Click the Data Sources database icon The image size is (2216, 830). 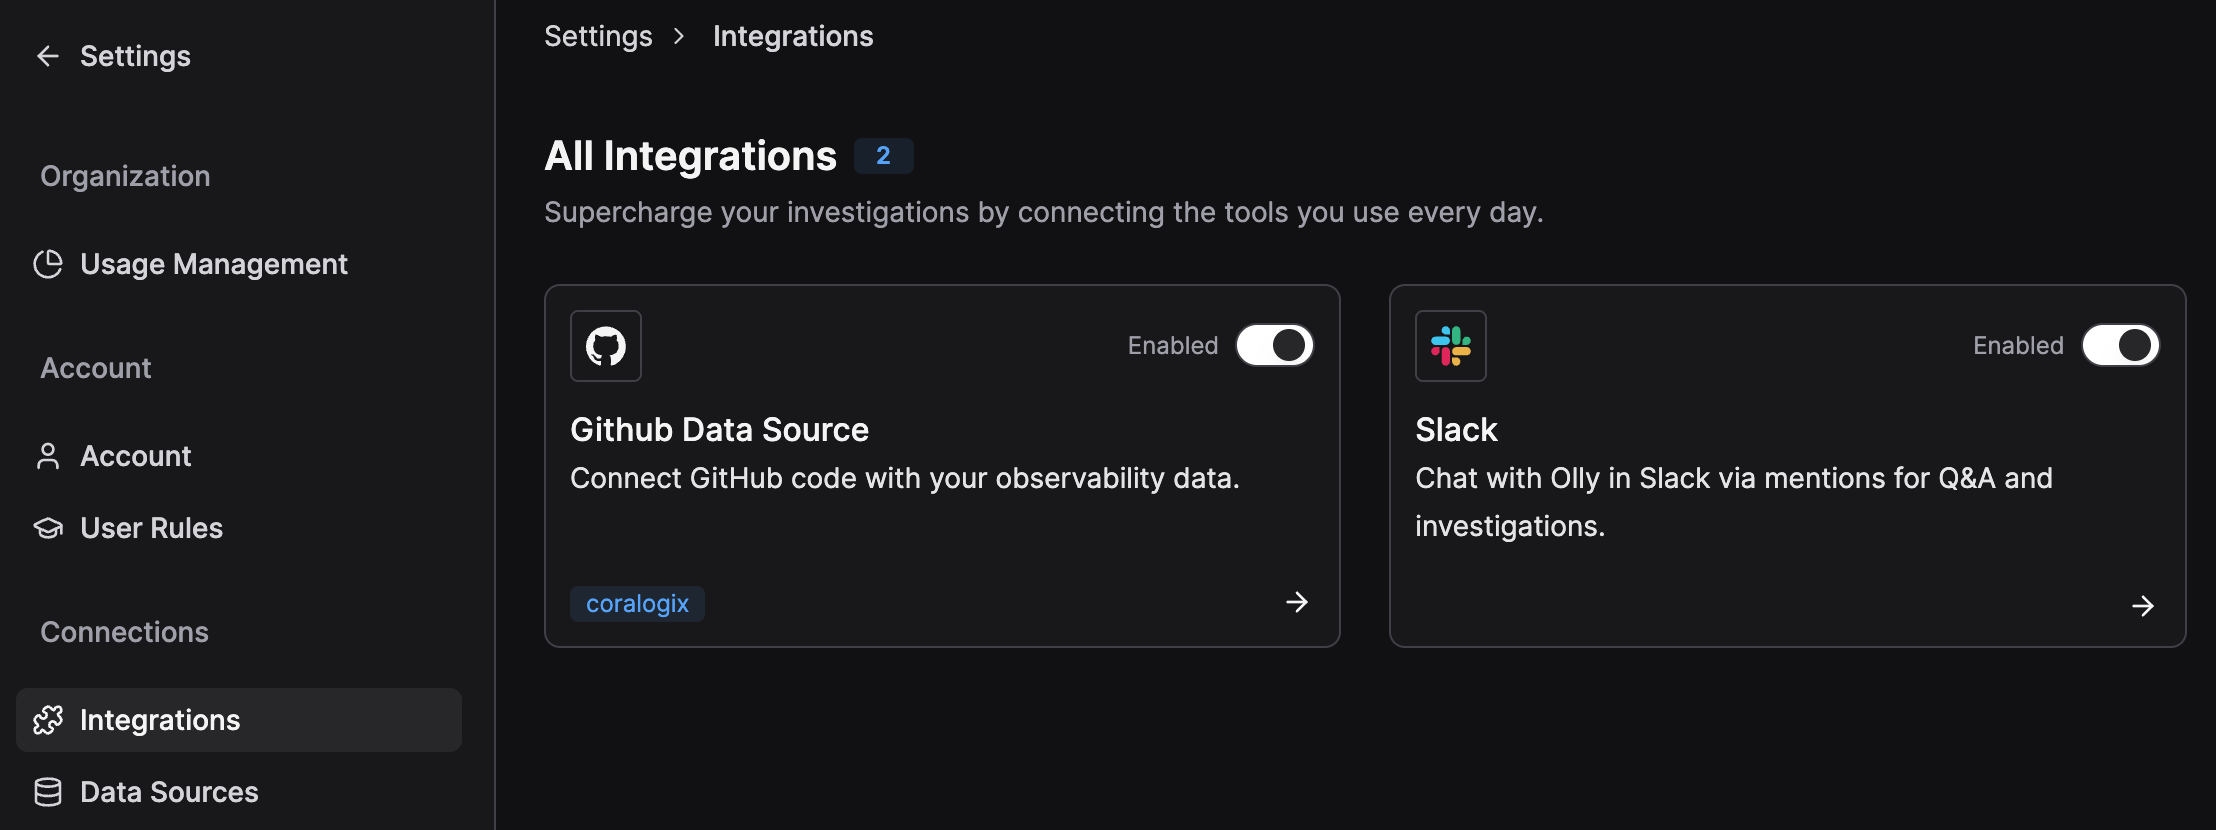[x=48, y=792]
